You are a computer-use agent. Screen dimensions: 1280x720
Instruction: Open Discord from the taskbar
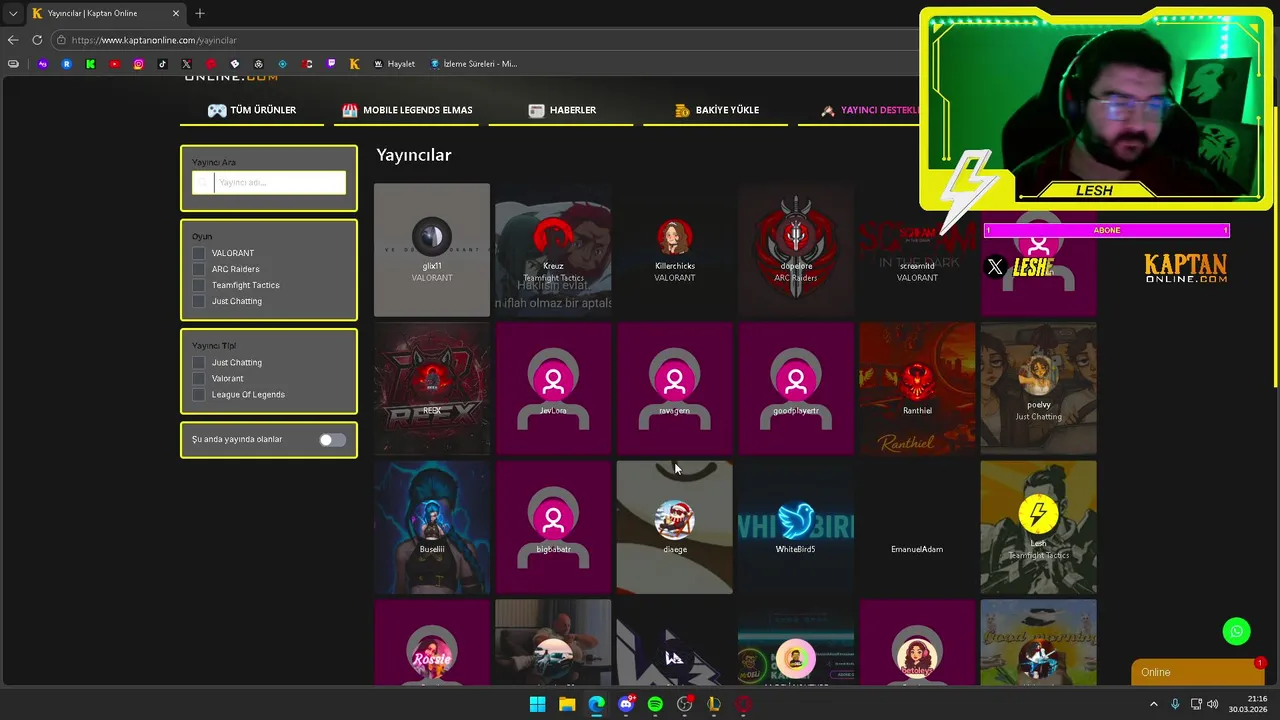coord(626,704)
